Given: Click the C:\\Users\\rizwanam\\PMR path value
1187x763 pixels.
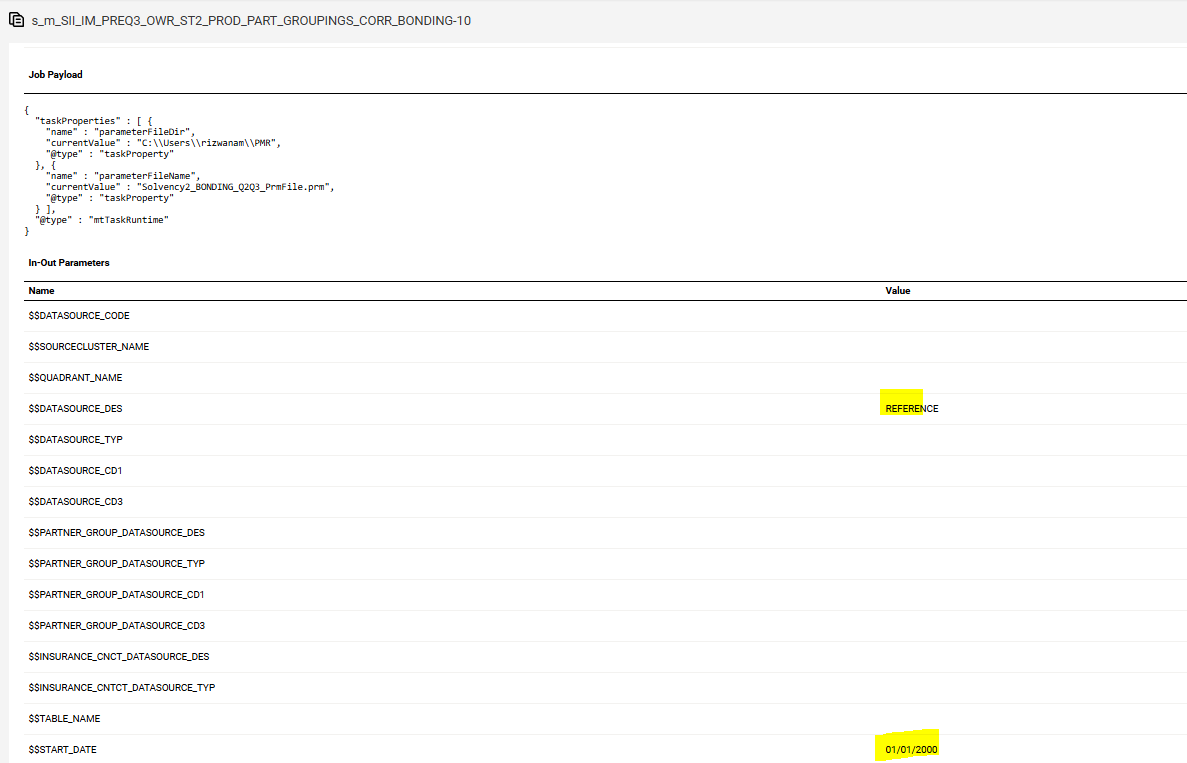Looking at the screenshot, I should coord(209,143).
